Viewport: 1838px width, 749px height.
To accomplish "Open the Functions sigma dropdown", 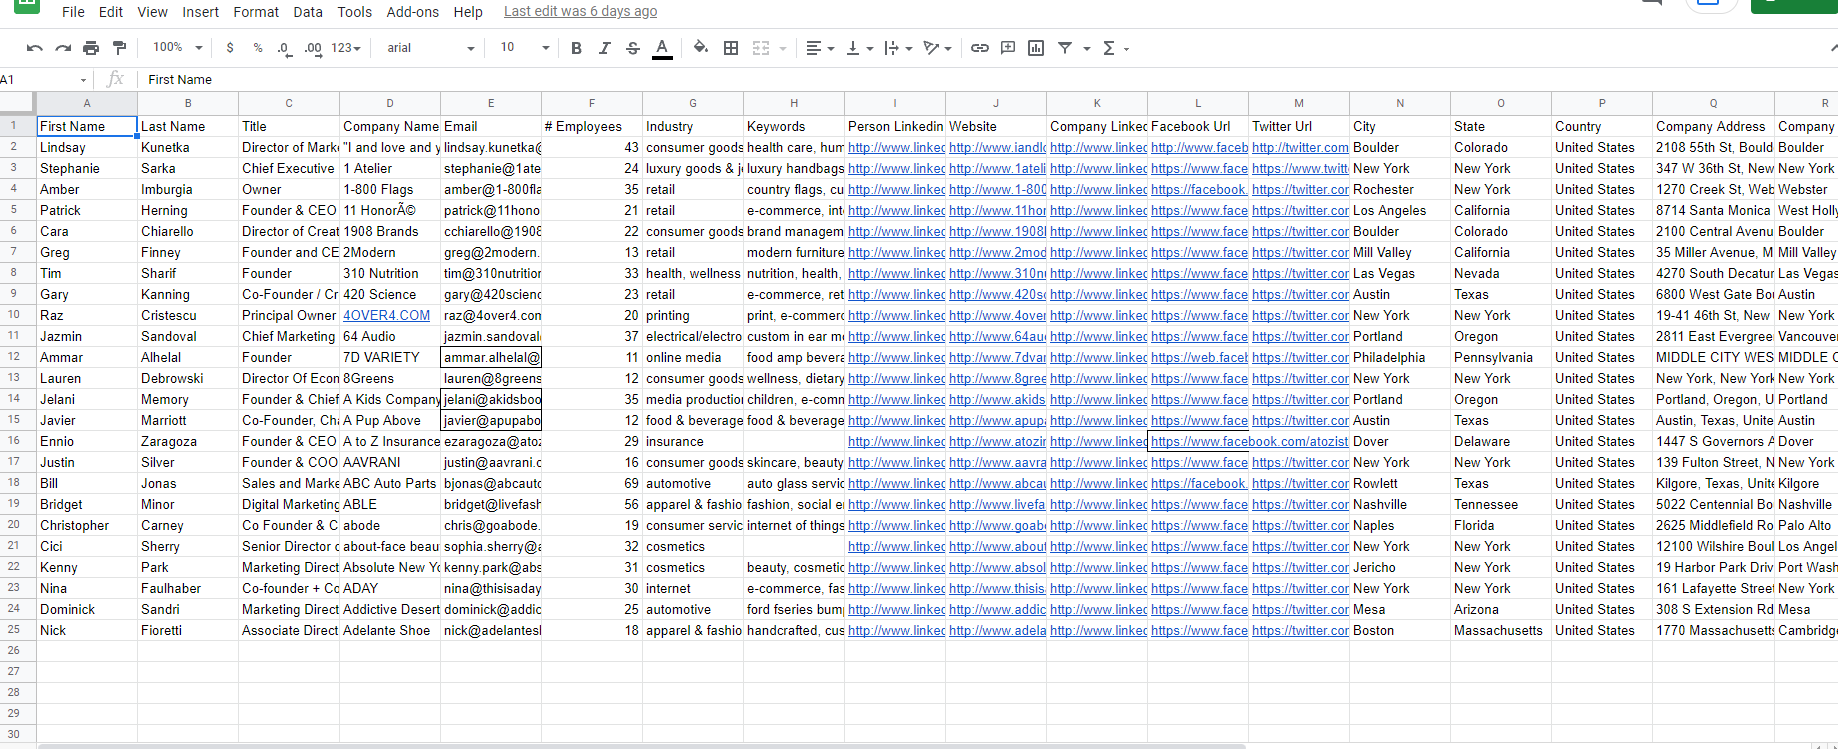I will pyautogui.click(x=1115, y=48).
